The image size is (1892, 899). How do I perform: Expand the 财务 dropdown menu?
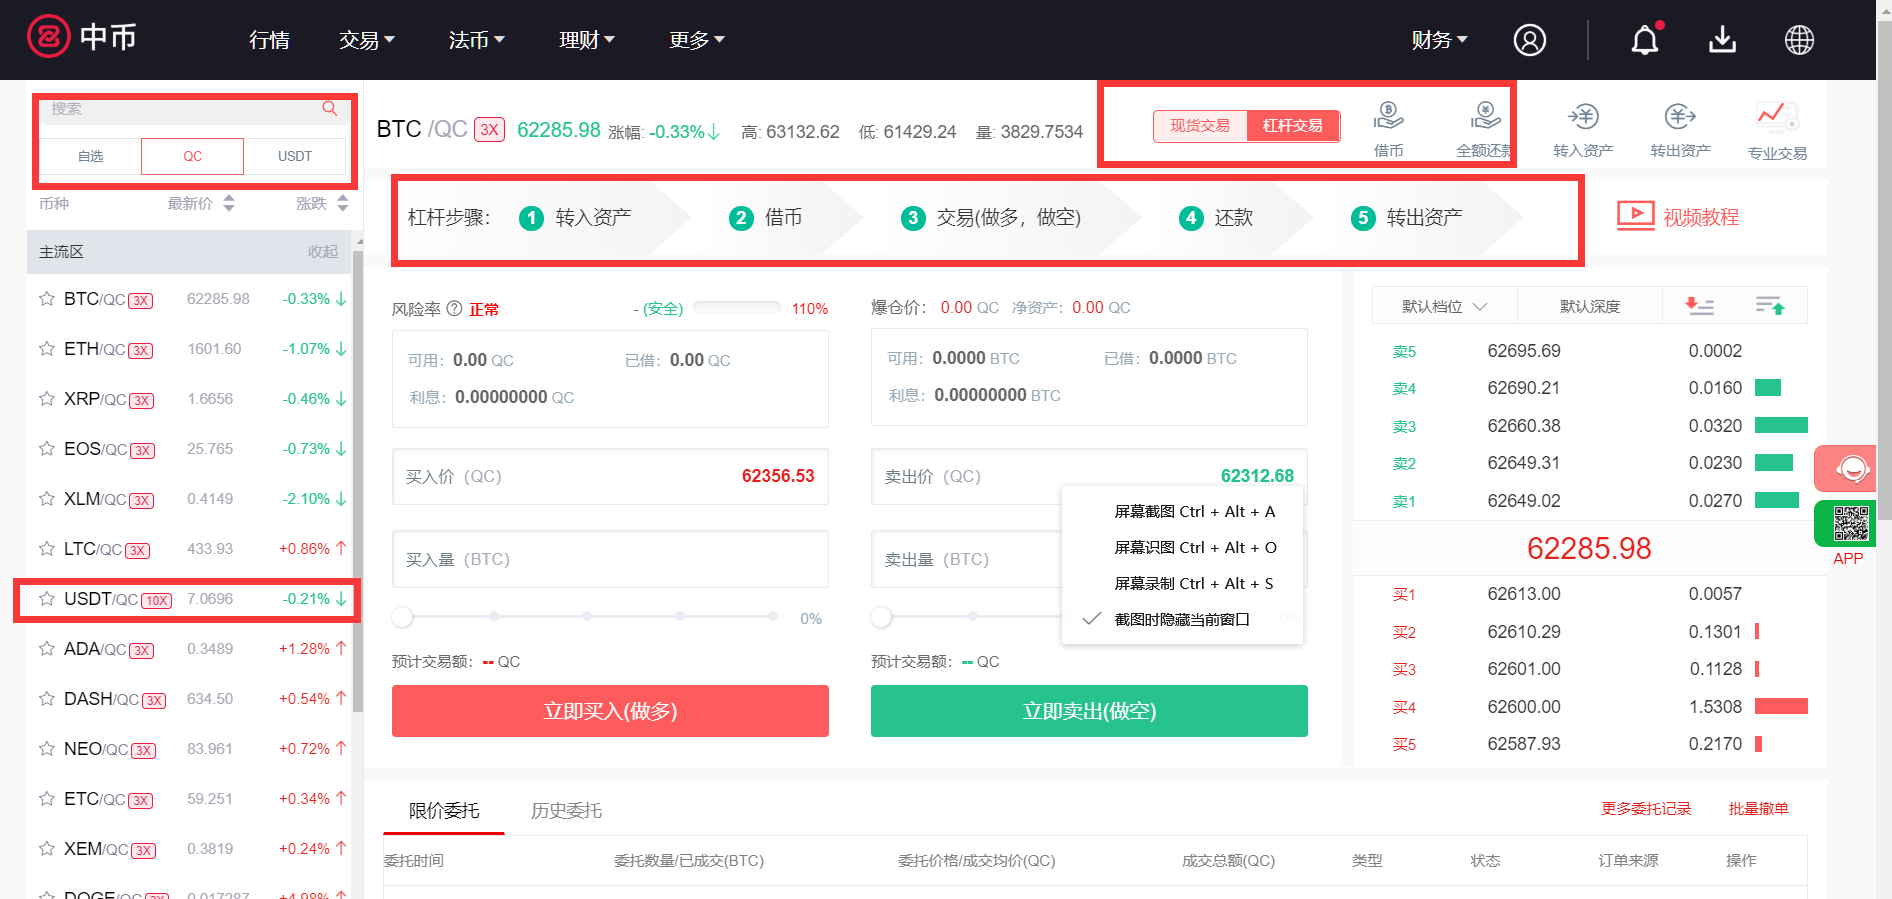[x=1440, y=40]
